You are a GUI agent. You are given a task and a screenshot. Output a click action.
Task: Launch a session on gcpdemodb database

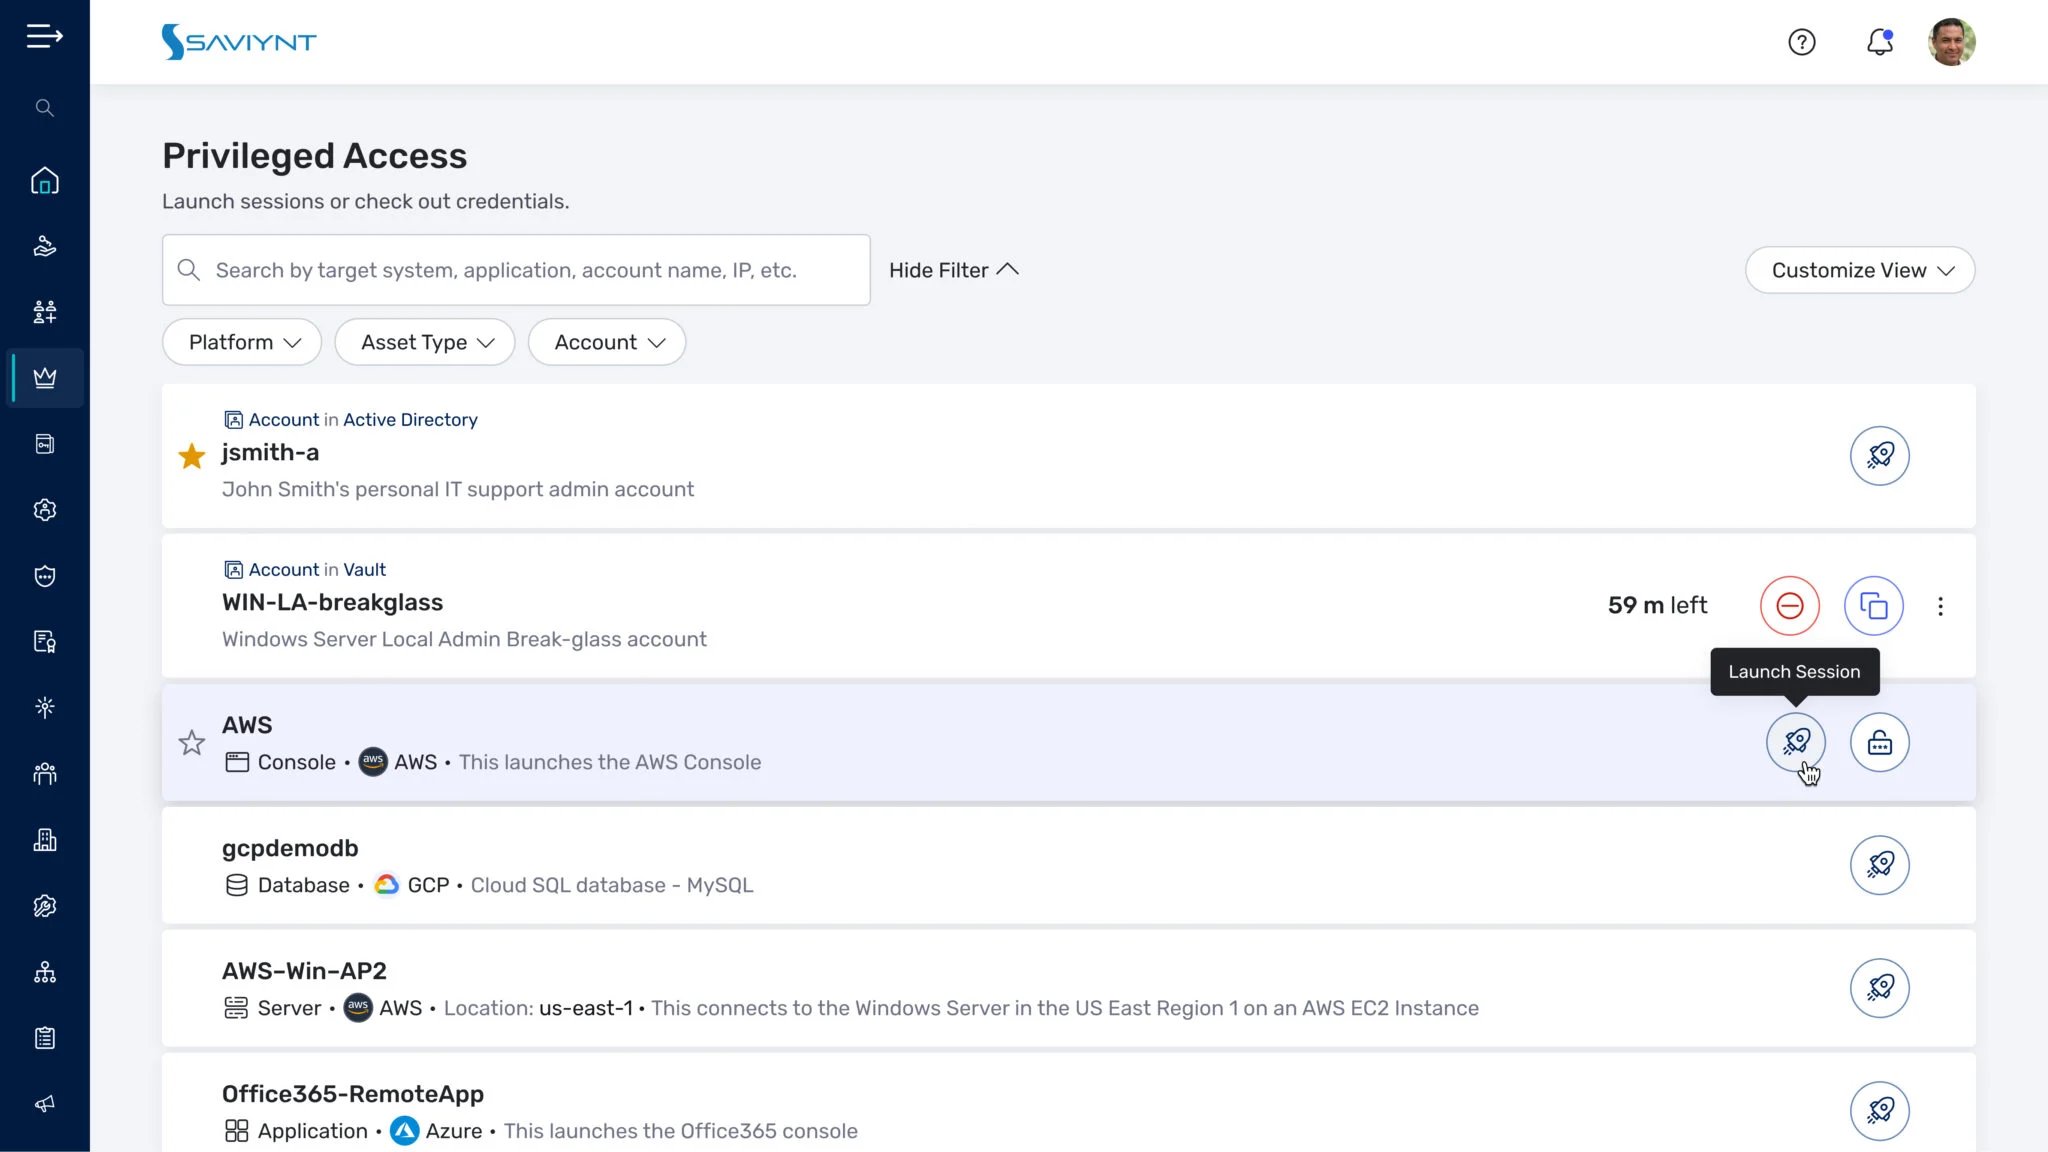[x=1880, y=865]
